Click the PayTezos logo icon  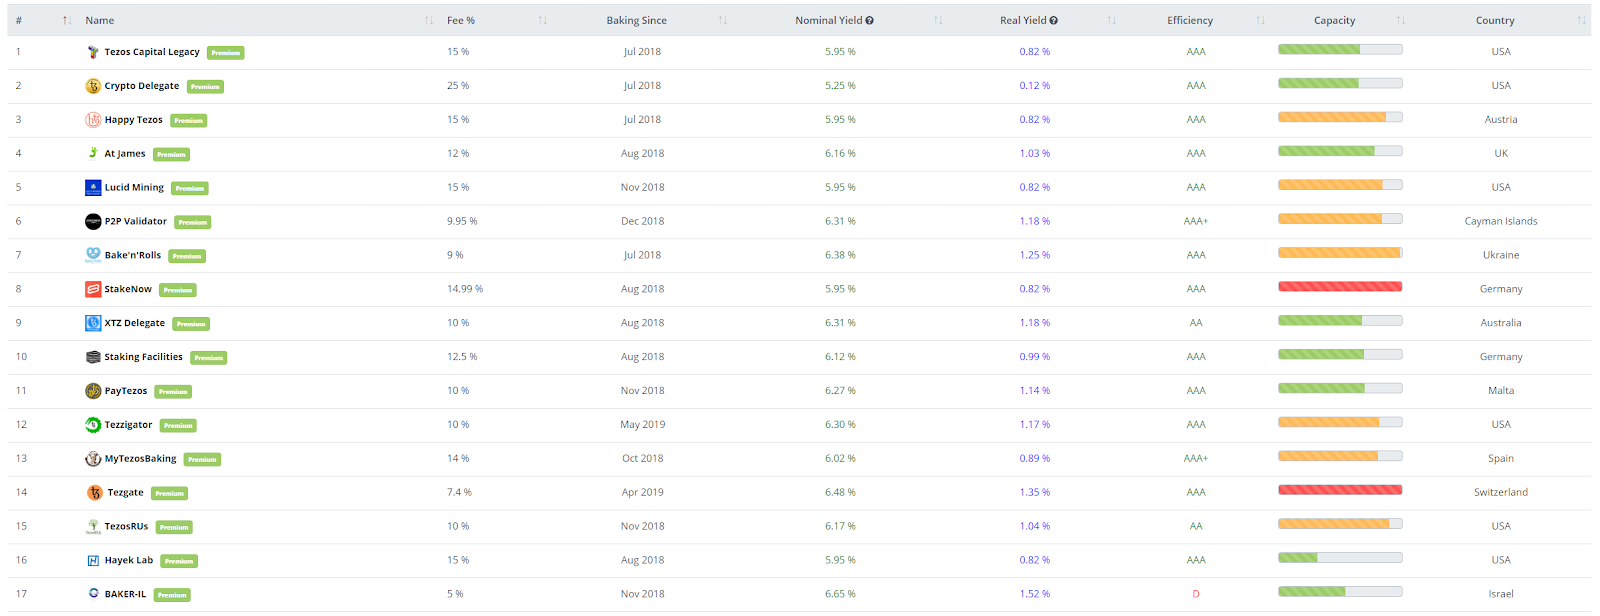pos(93,391)
